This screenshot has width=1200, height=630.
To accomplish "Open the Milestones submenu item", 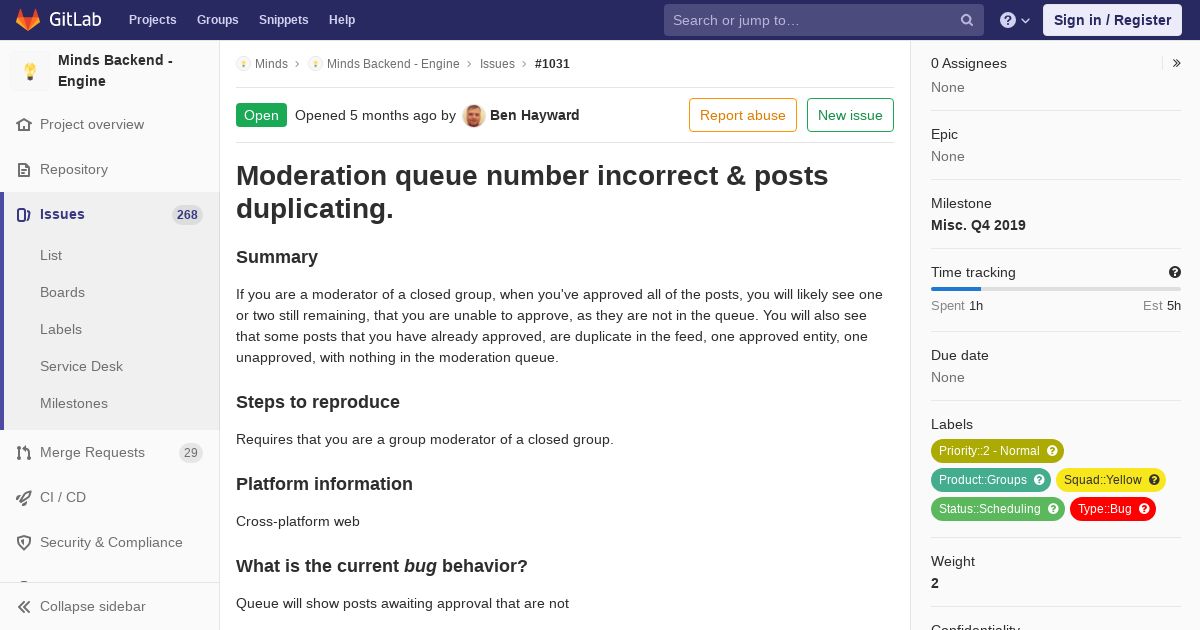I will [74, 403].
